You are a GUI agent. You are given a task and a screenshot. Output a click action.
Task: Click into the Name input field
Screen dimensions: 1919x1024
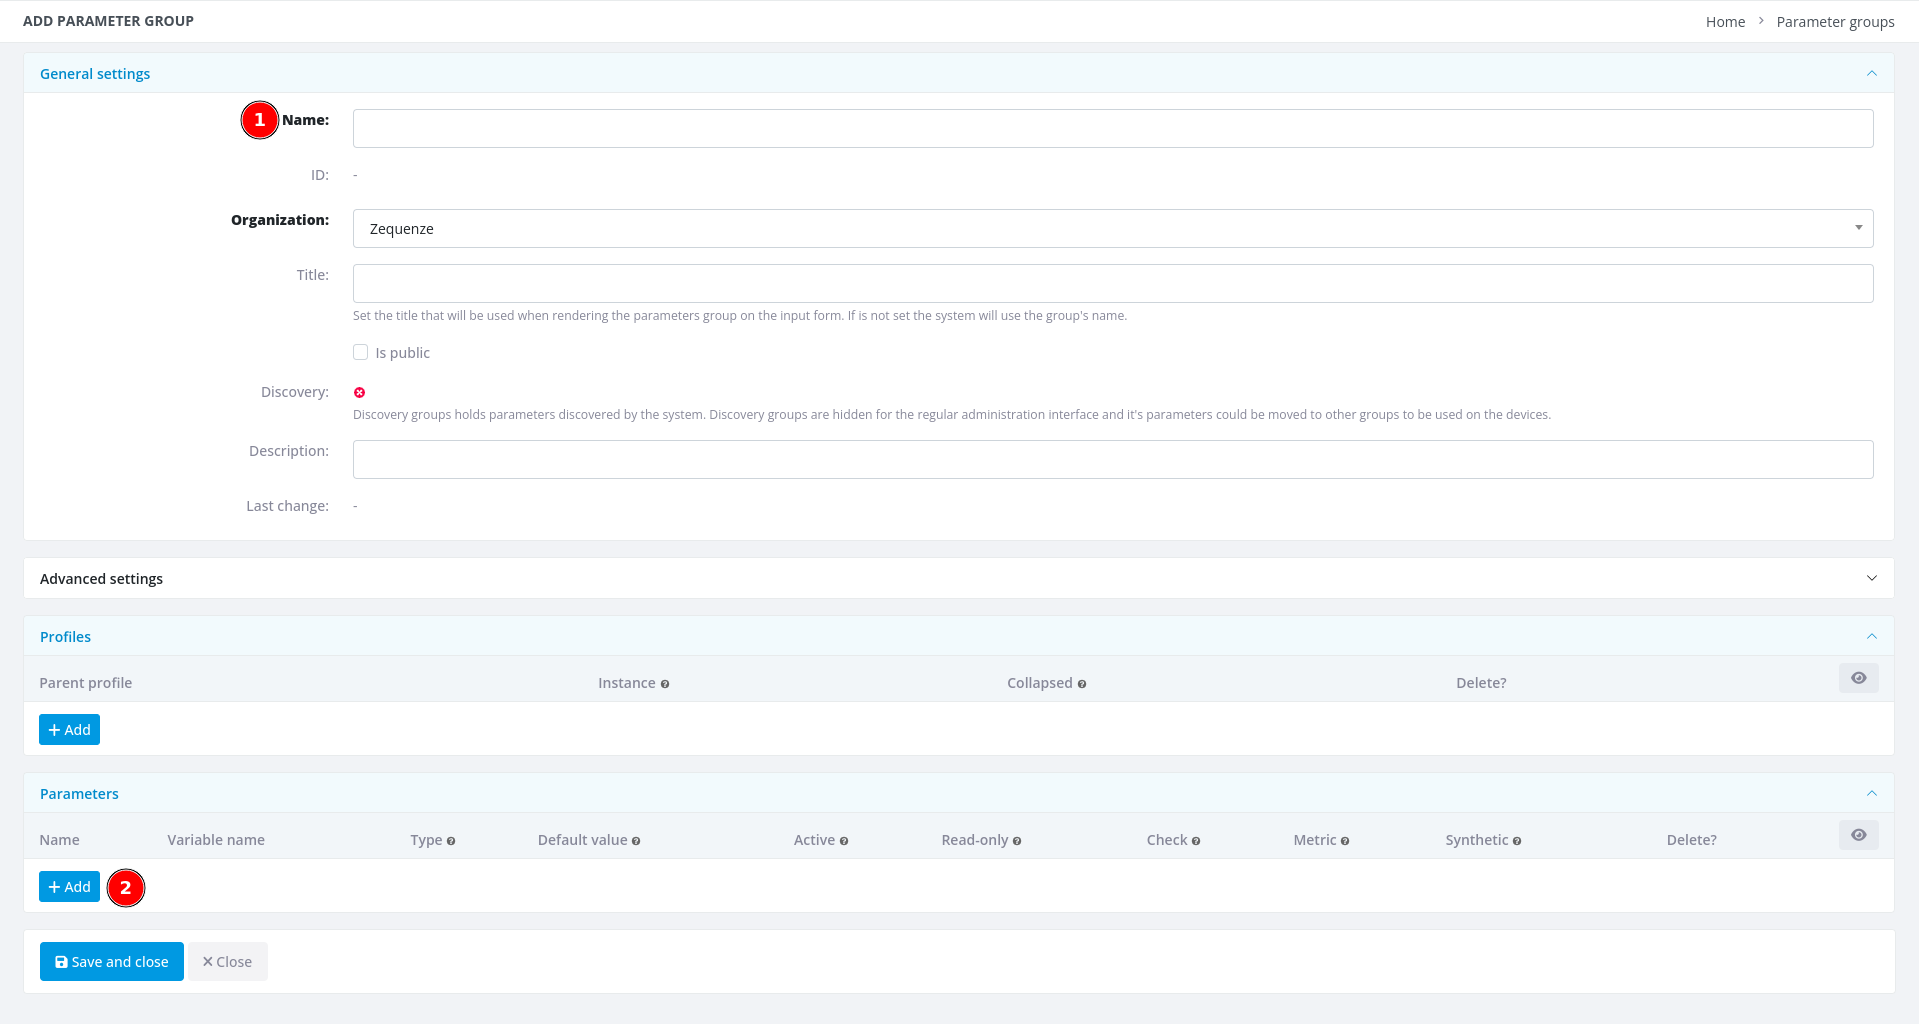[x=1112, y=129]
